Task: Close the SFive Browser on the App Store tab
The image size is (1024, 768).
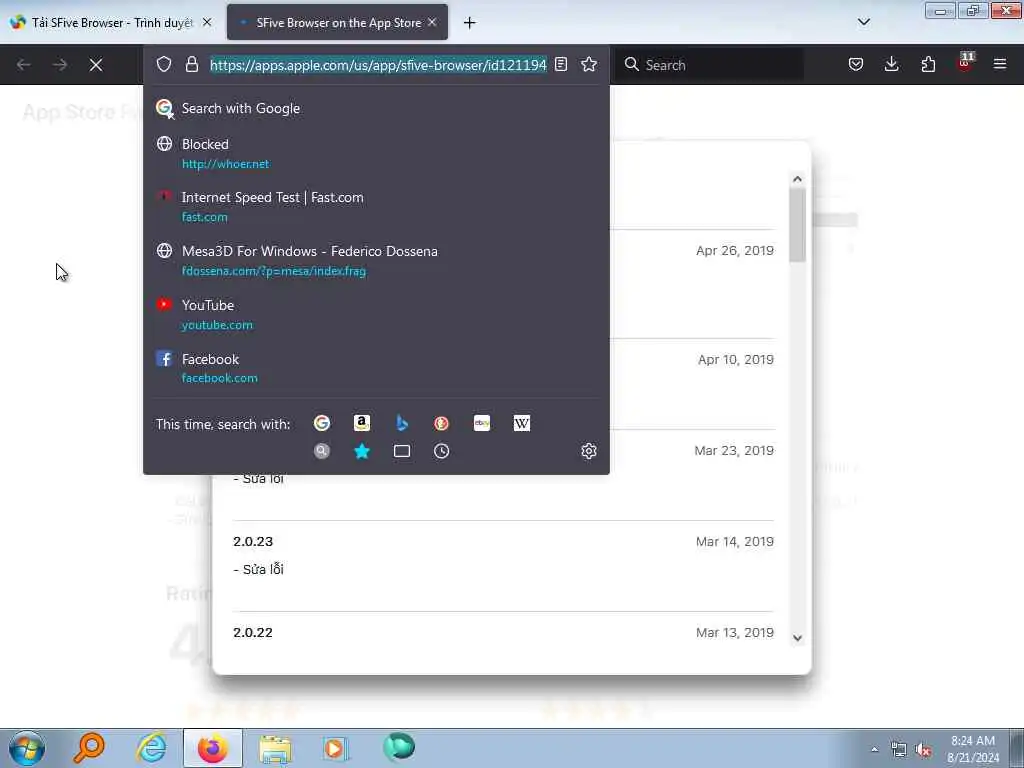Action: [x=432, y=22]
